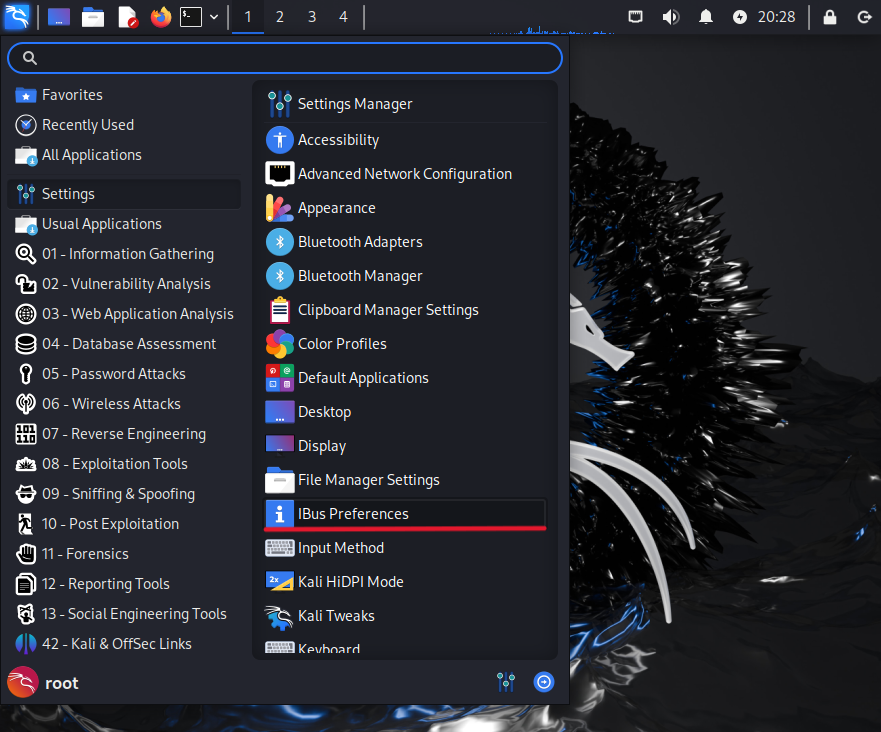Select the All Applications category
Viewport: 881px width, 732px height.
[124, 155]
